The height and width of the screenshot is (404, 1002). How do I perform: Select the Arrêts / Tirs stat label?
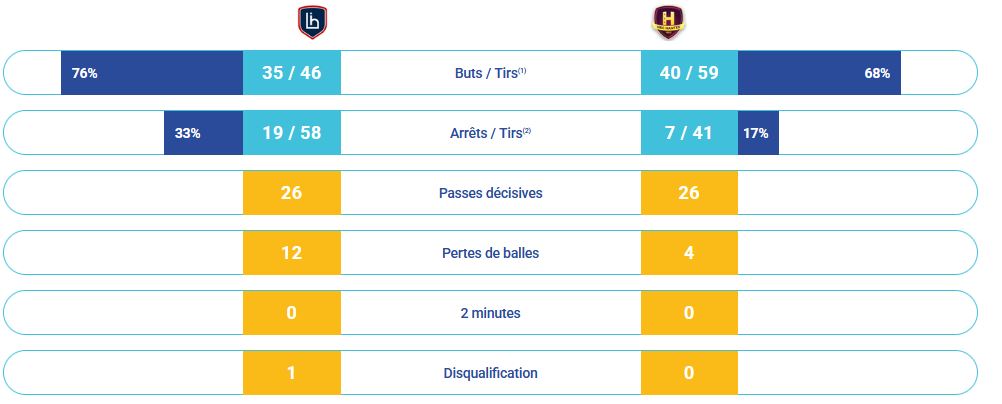(x=490, y=133)
